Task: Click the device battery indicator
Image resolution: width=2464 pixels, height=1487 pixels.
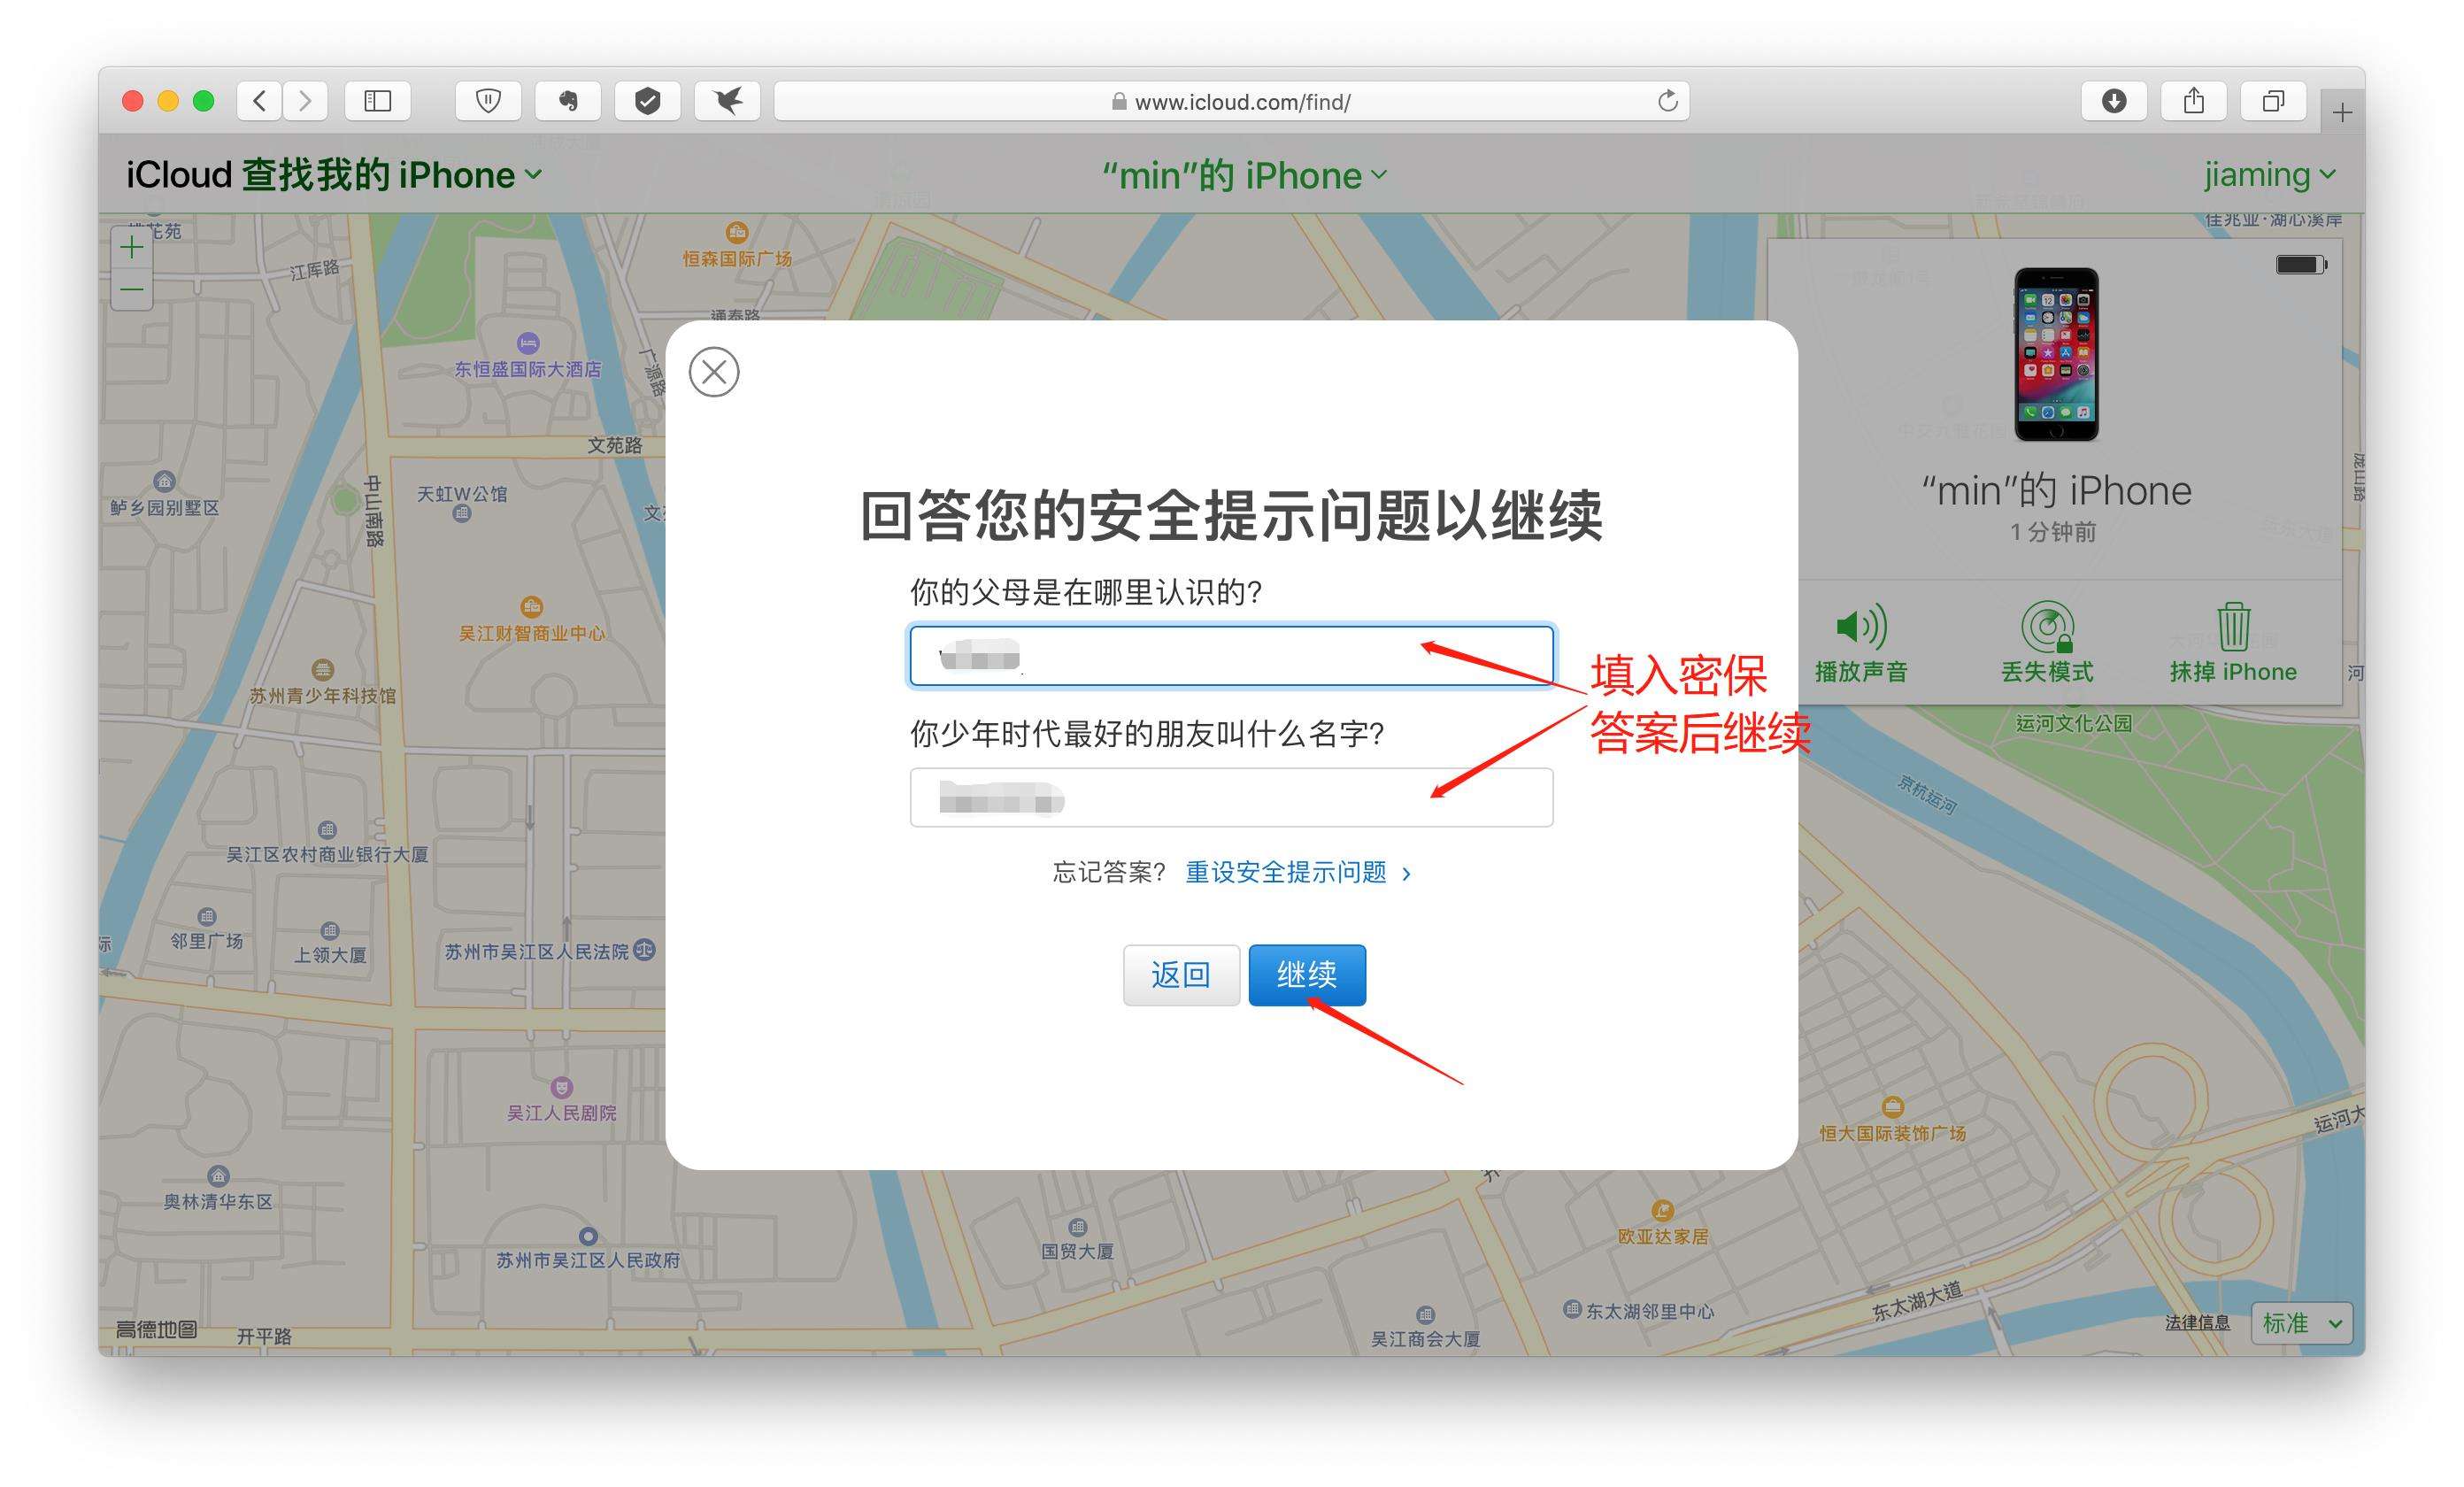Action: coord(2301,265)
